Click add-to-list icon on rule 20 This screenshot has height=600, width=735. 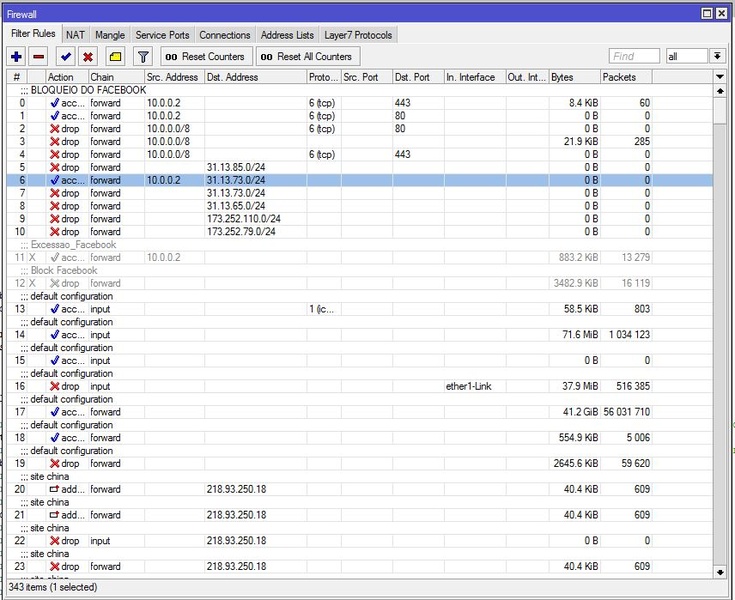(x=55, y=489)
